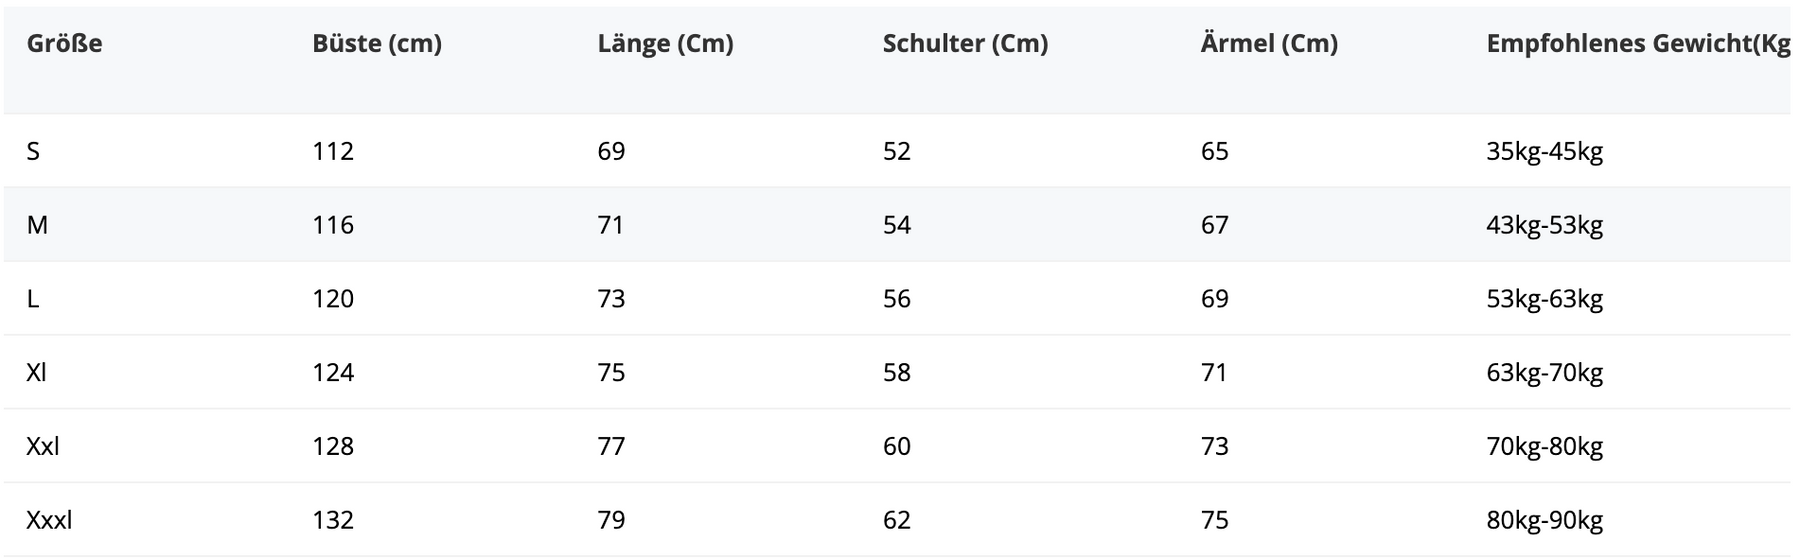Select the Xl size cell
The width and height of the screenshot is (1800, 558).
[x=37, y=373]
